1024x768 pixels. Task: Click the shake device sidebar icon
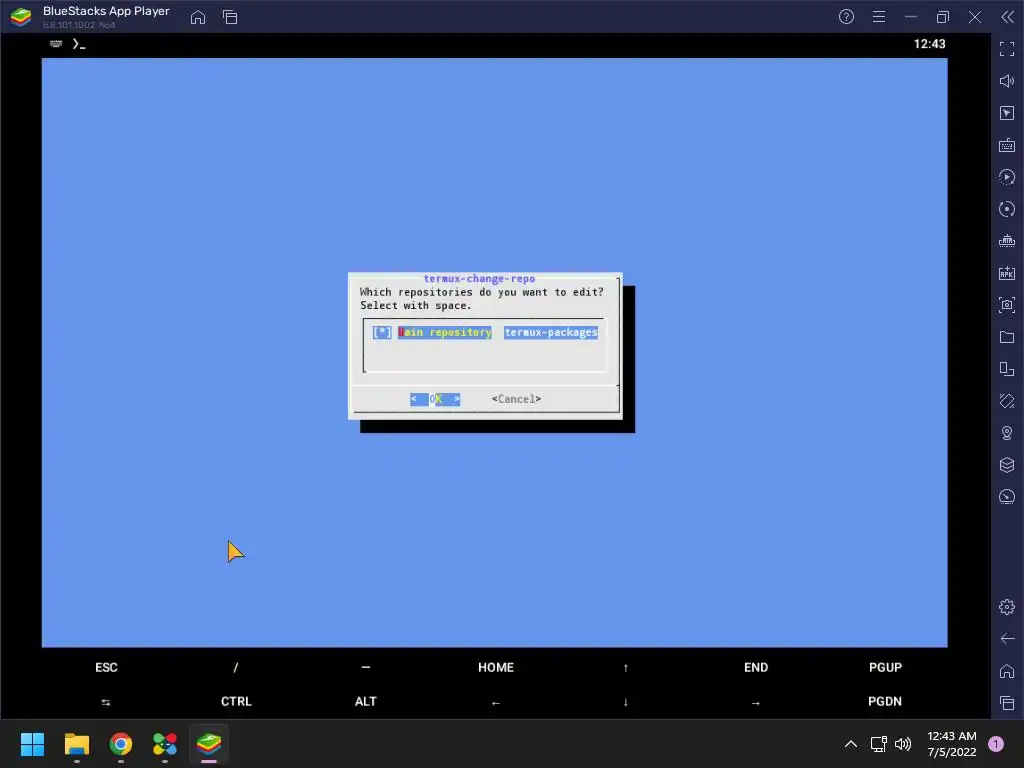point(1007,400)
